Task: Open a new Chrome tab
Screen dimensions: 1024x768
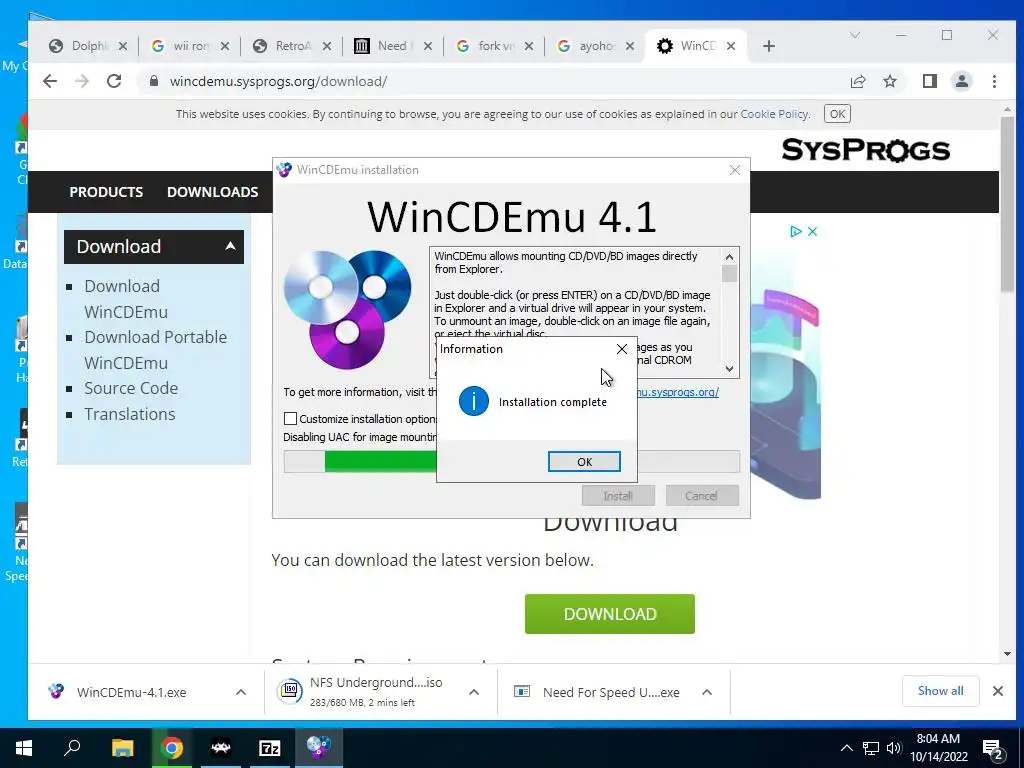Action: tap(769, 46)
